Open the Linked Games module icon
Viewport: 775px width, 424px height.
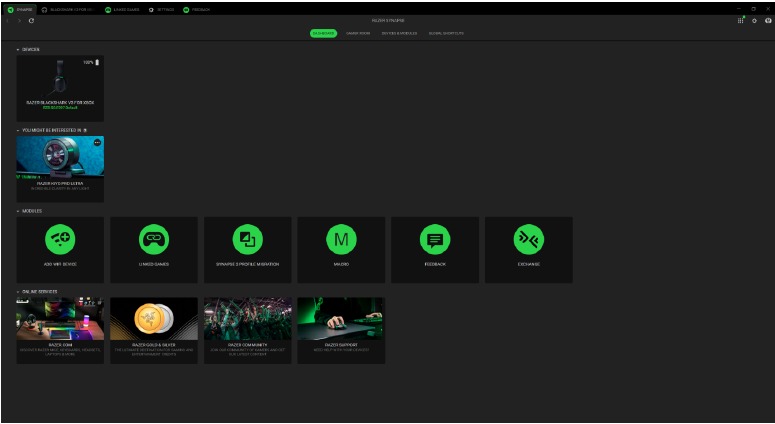[x=154, y=239]
